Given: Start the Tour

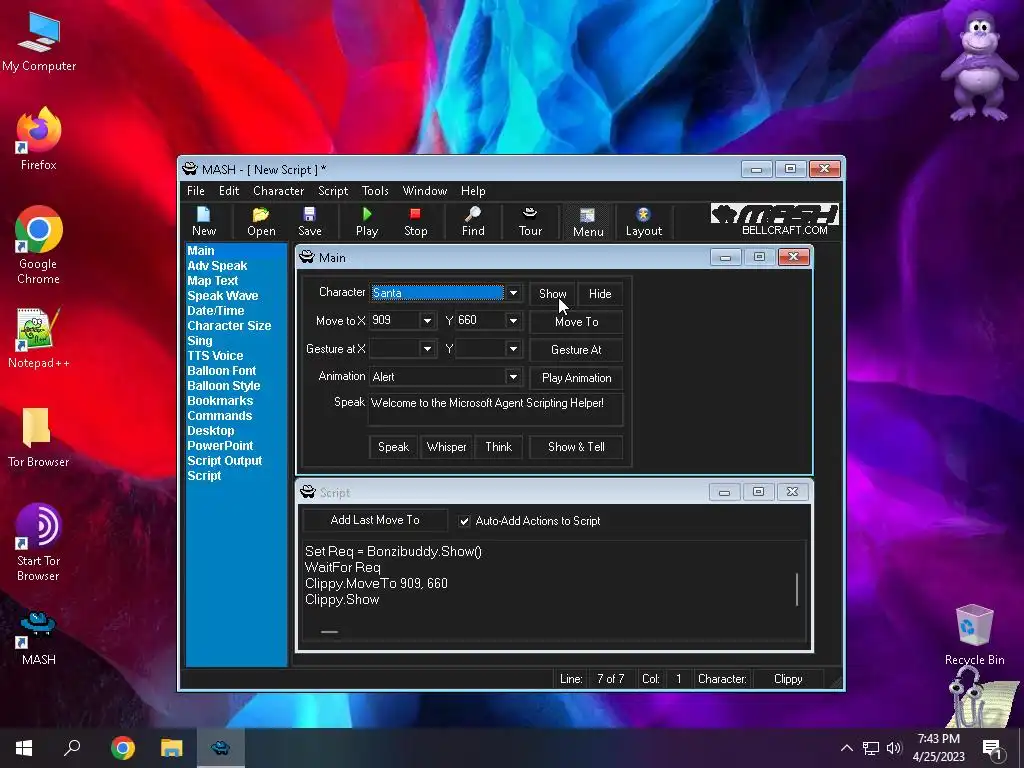Looking at the screenshot, I should pos(530,221).
